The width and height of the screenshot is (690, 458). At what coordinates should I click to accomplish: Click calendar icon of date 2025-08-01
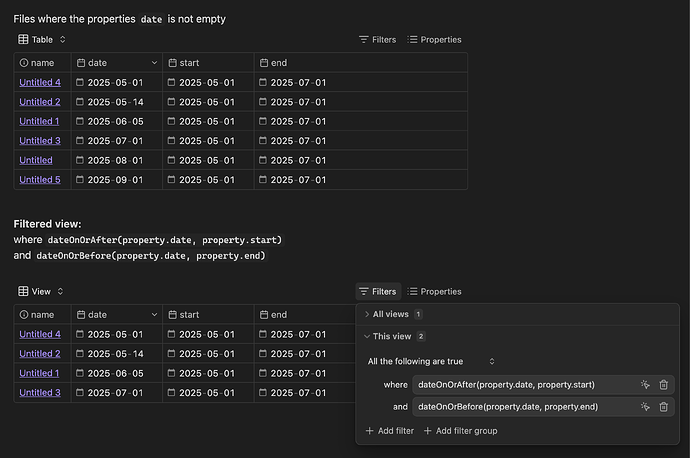pyautogui.click(x=80, y=160)
